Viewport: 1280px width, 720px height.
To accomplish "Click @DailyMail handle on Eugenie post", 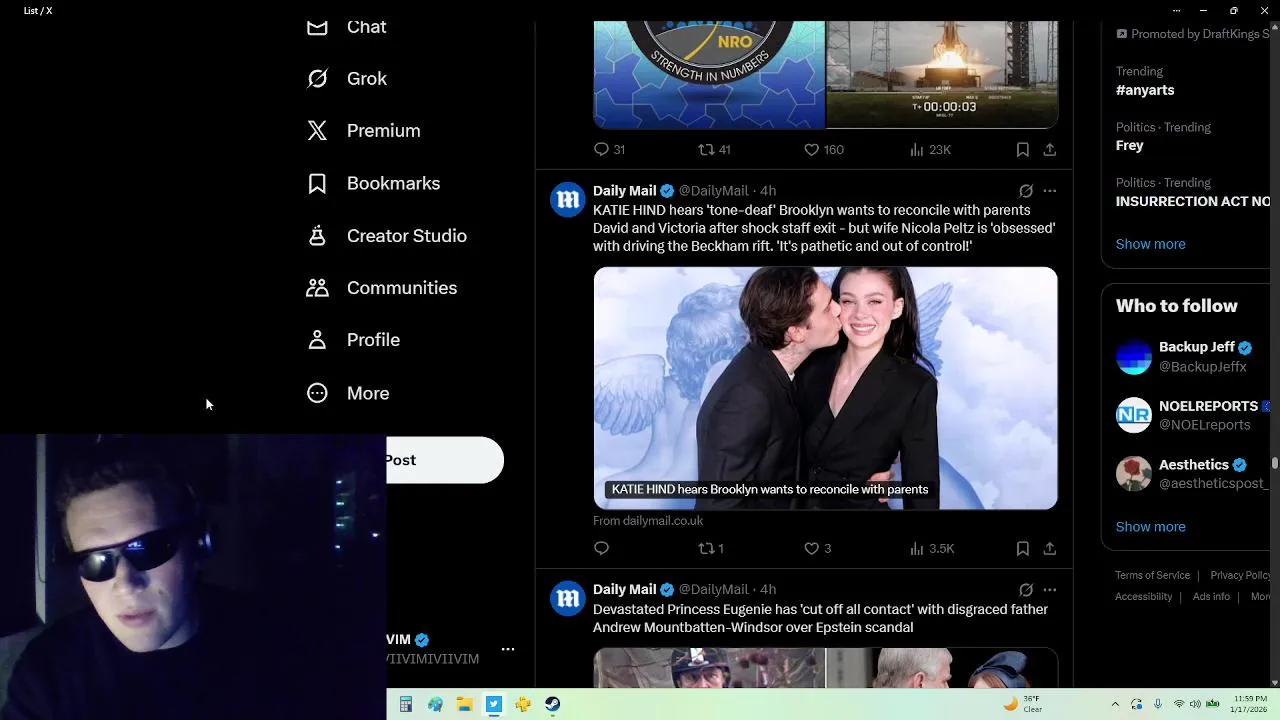I will pyautogui.click(x=714, y=589).
